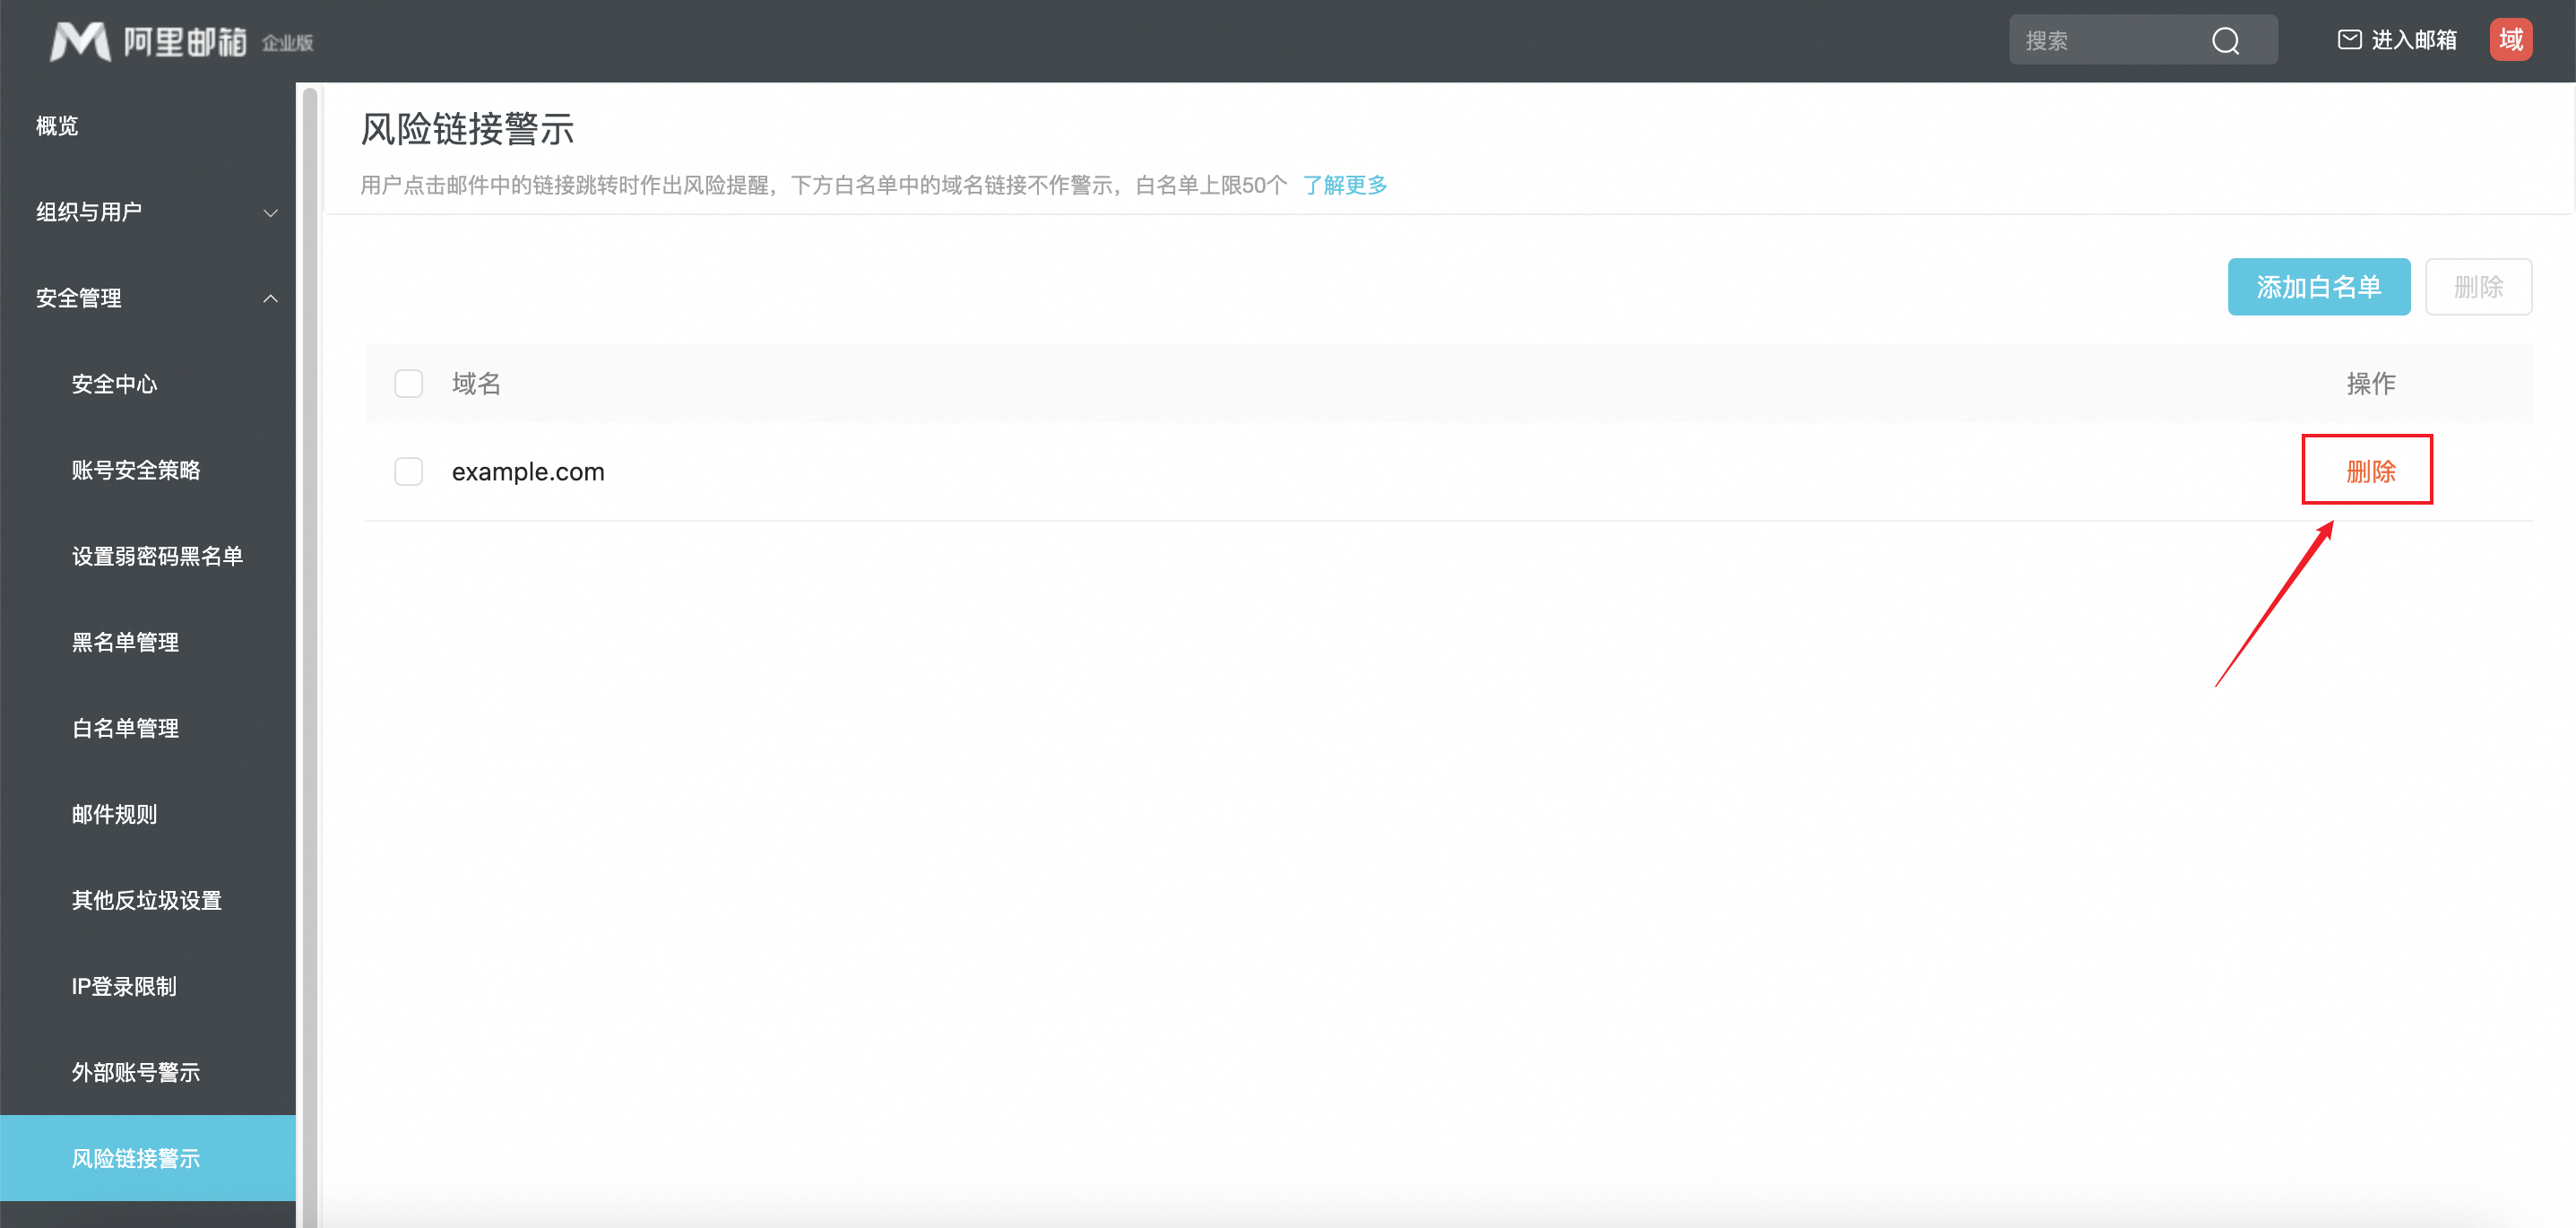Viewport: 2576px width, 1228px height.
Task: Click 删除 link for example.com row
Action: pyautogui.click(x=2370, y=471)
